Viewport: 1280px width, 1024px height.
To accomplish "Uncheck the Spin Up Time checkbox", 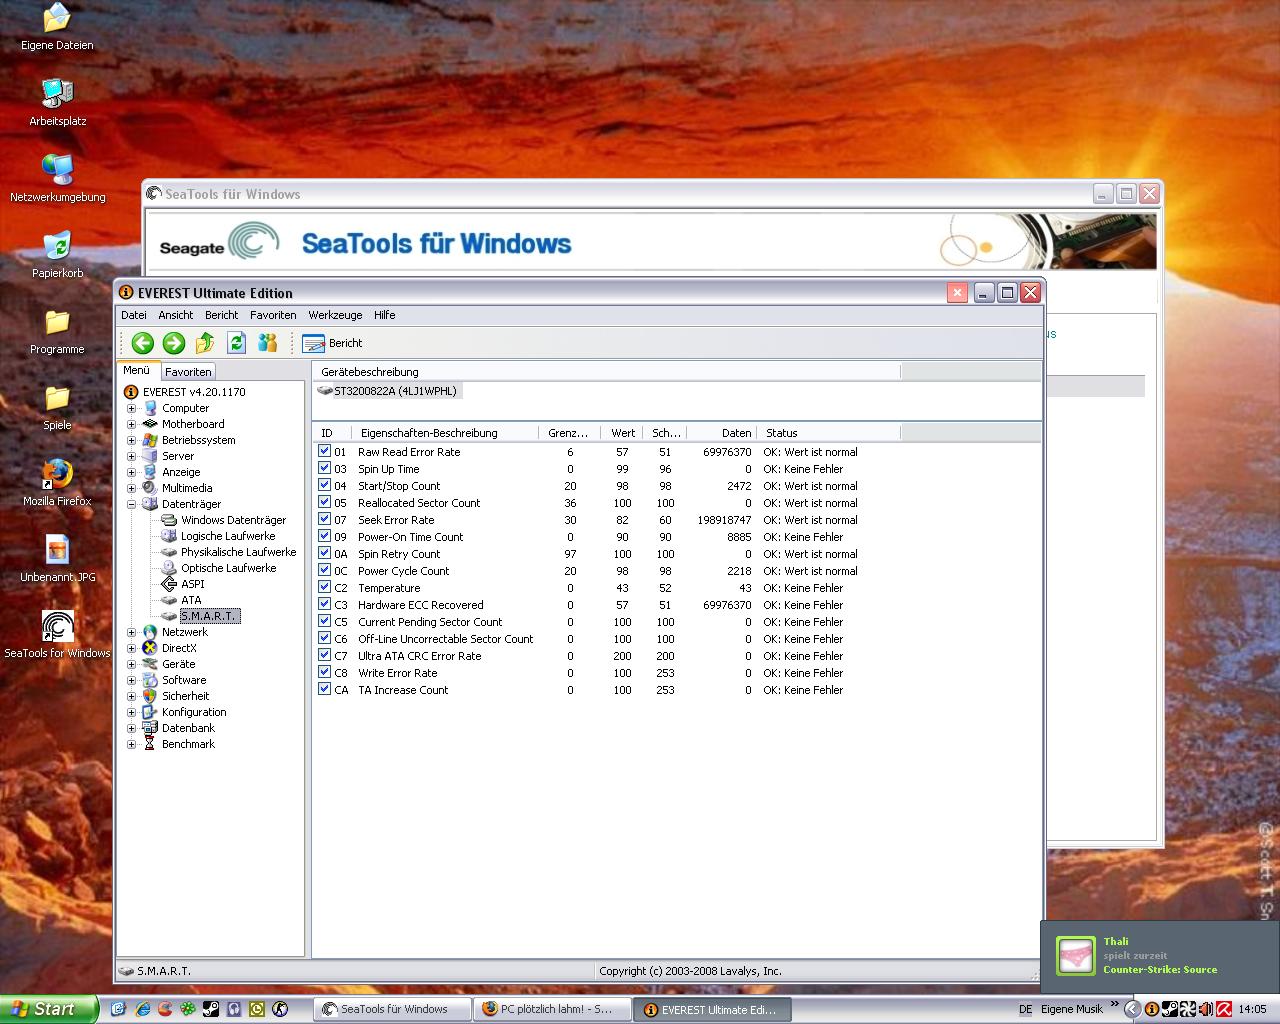I will coord(324,468).
